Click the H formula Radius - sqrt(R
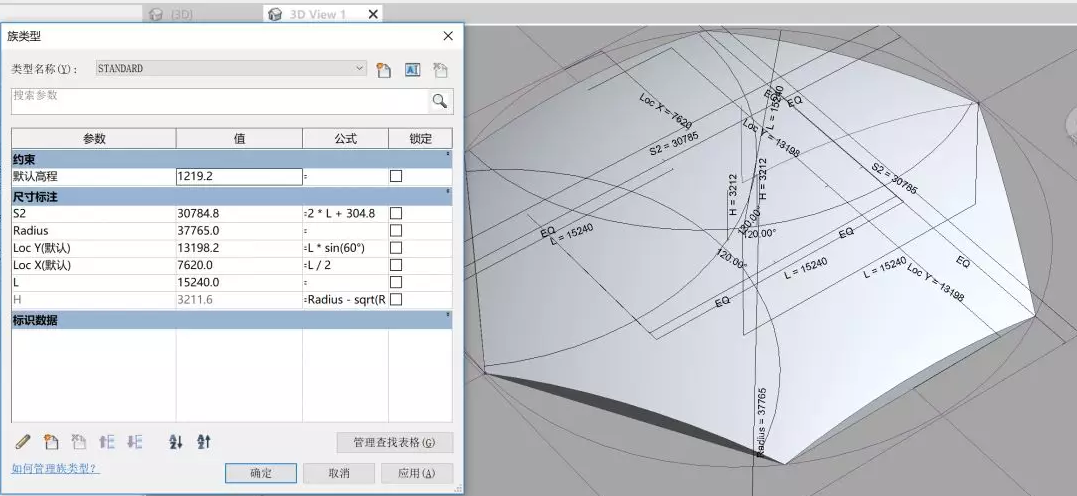Screen dimensions: 1077x496 (x=345, y=300)
